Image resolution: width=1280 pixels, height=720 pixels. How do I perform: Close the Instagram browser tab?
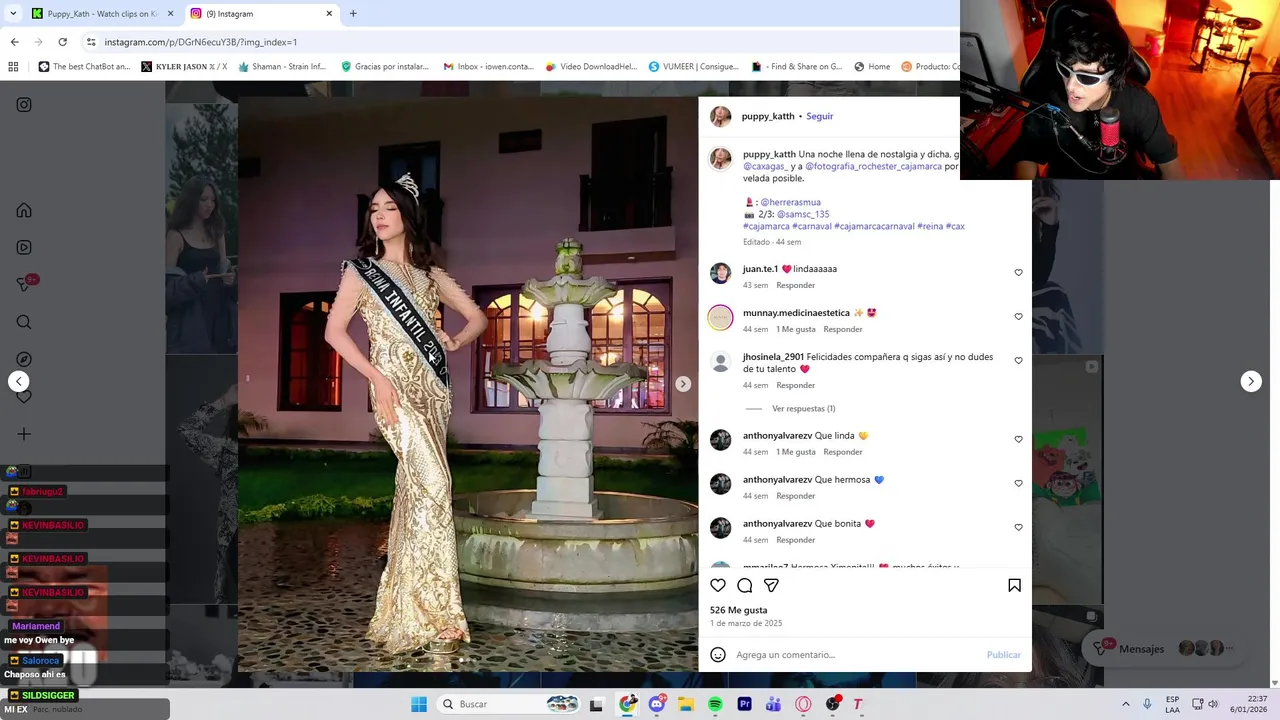329,14
